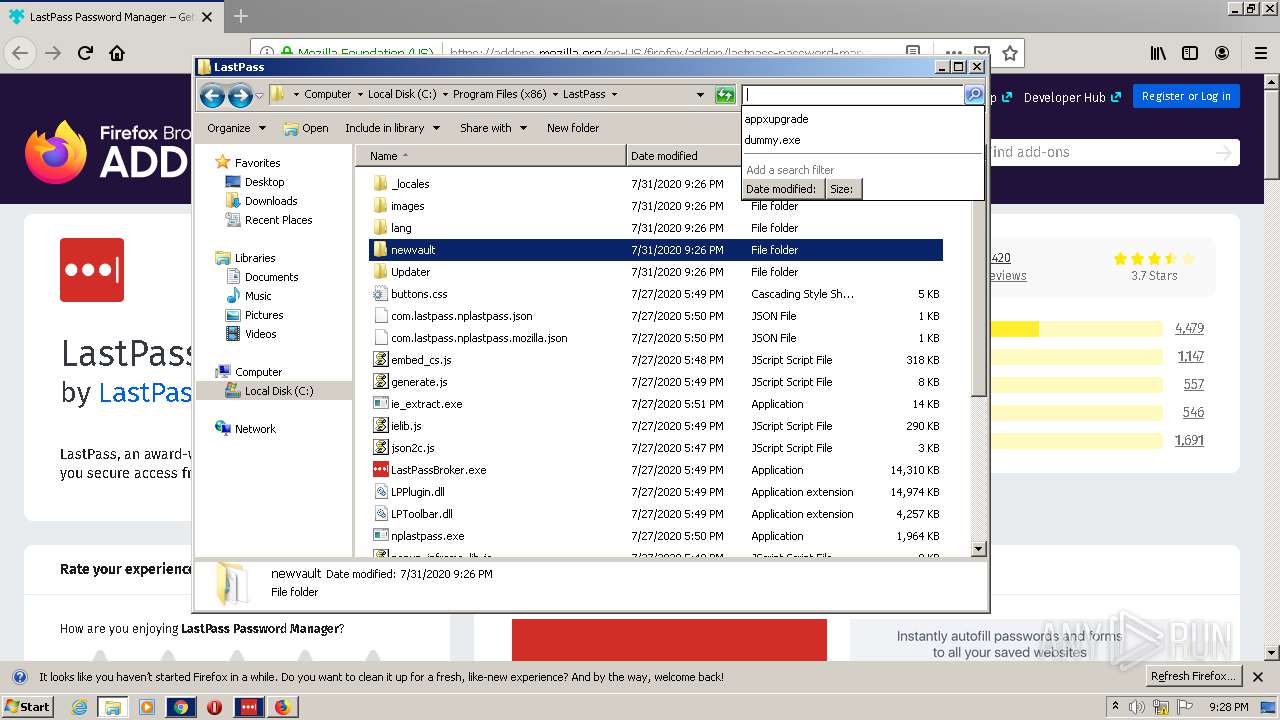Open the Share with dropdown

point(492,128)
